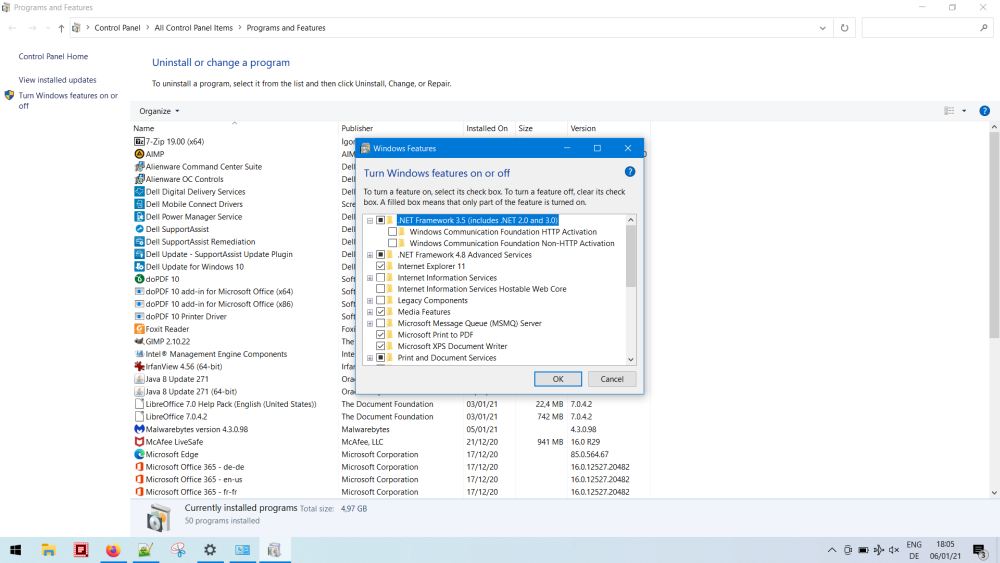Open the Organize dropdown
This screenshot has height=563, width=1000.
(159, 111)
